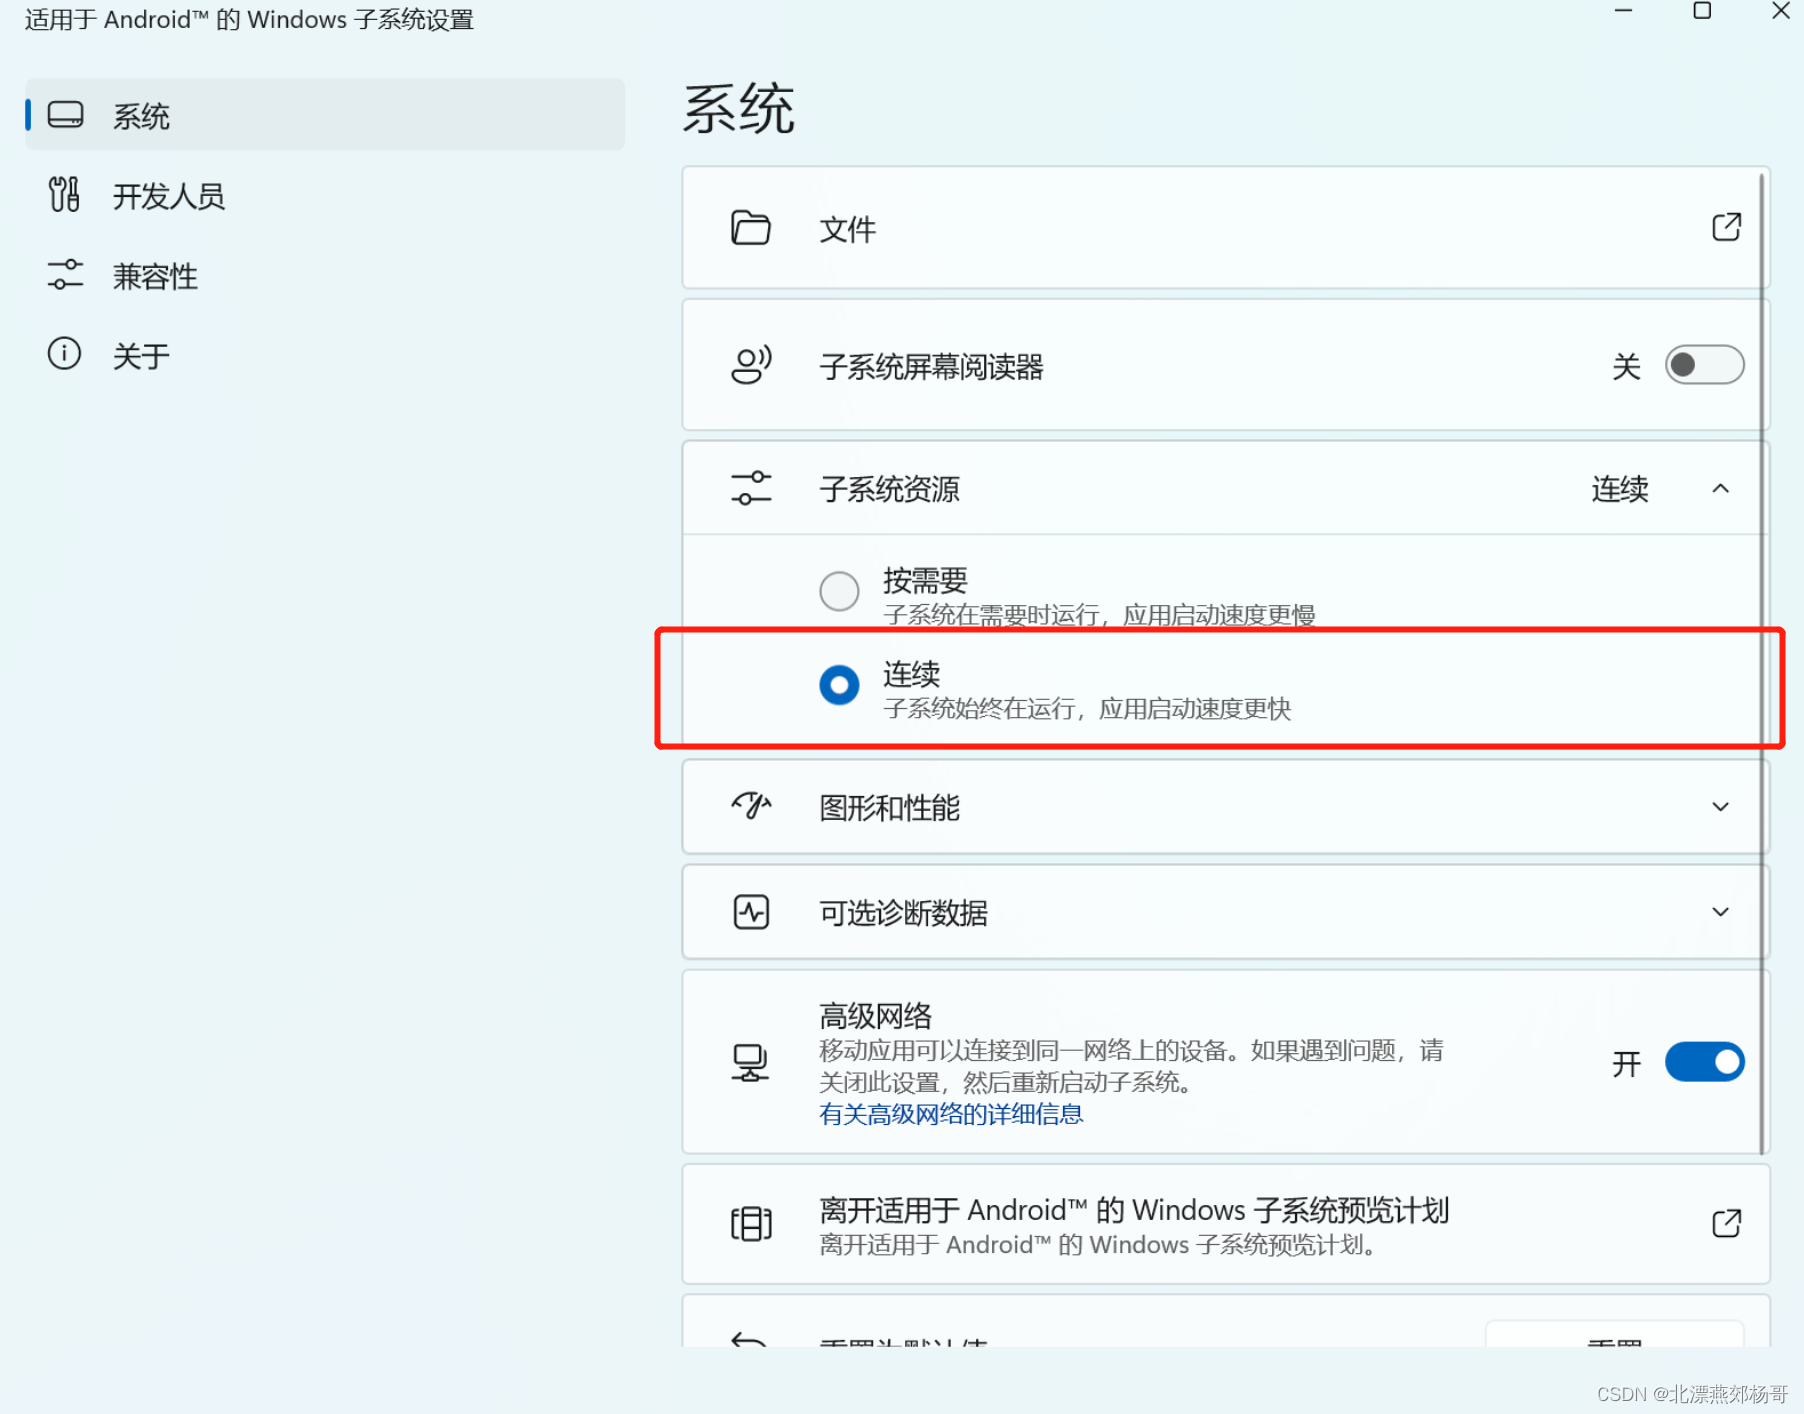1804x1414 pixels.
Task: Minimize the settings window
Action: tap(1623, 11)
